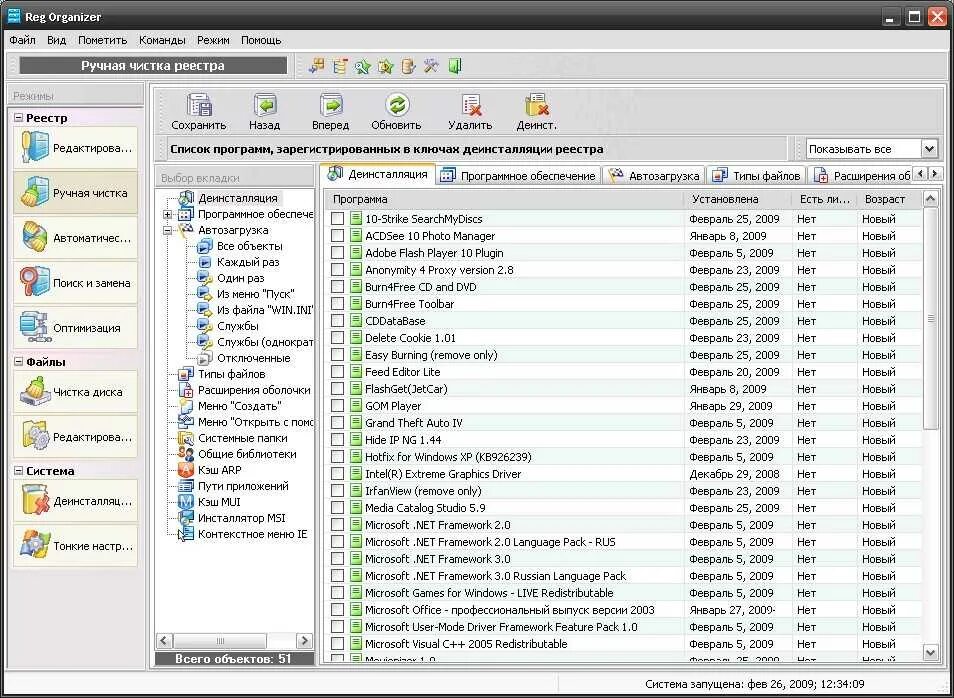
Task: Click the Сохранить toolbar icon
Action: [198, 112]
